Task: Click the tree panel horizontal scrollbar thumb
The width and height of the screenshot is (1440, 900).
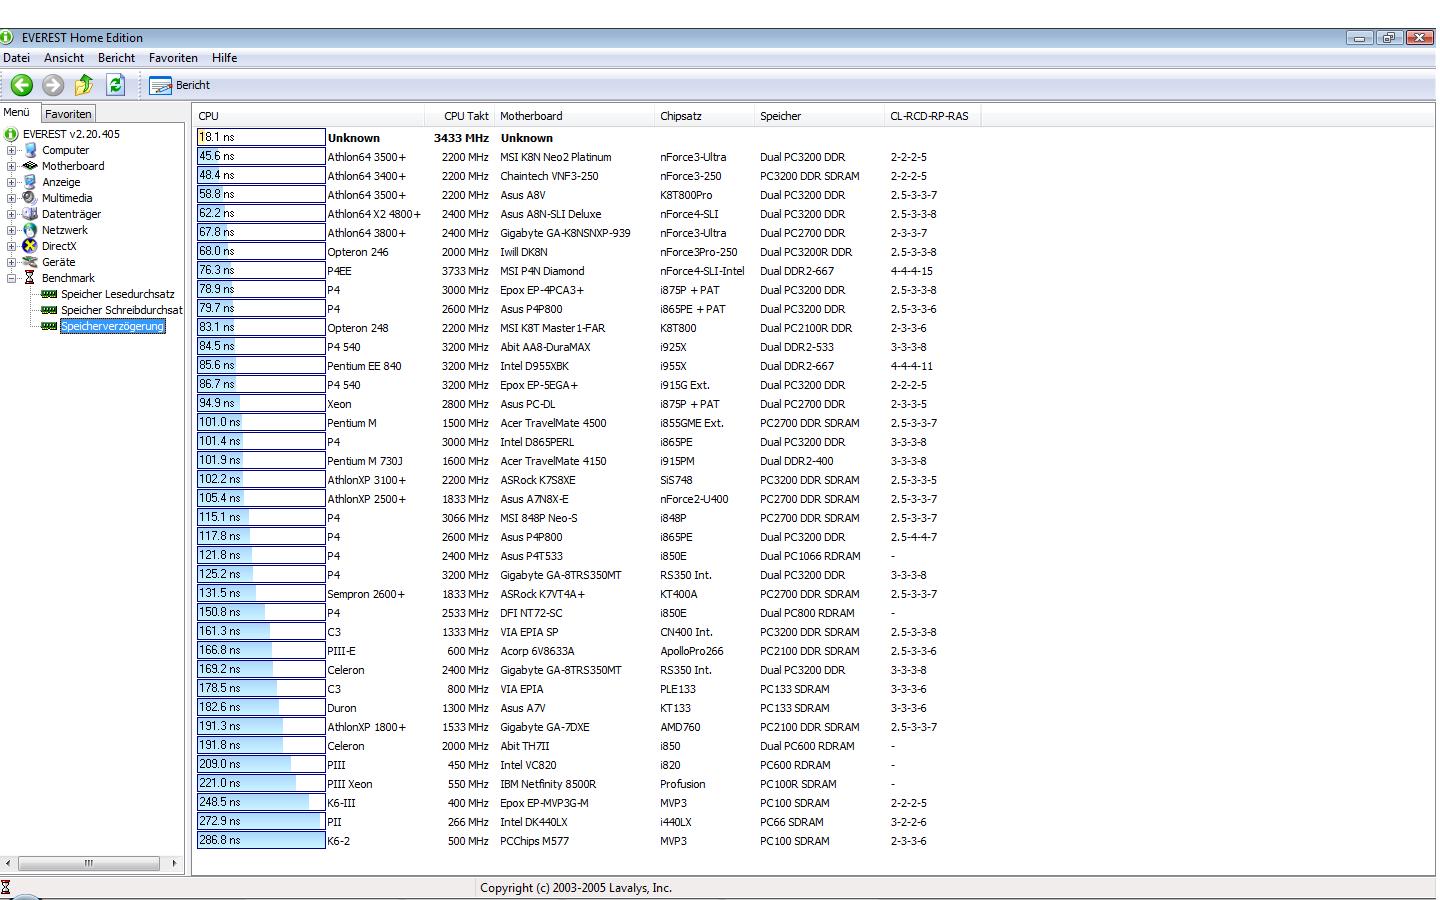Action: [89, 863]
